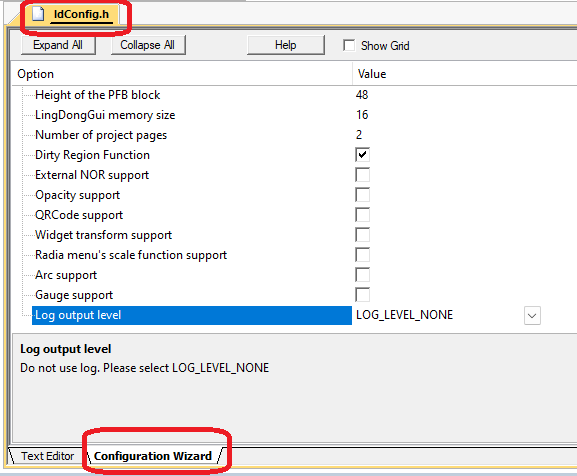Viewport: 577px width, 476px height.
Task: Open the Help button
Action: tap(286, 45)
